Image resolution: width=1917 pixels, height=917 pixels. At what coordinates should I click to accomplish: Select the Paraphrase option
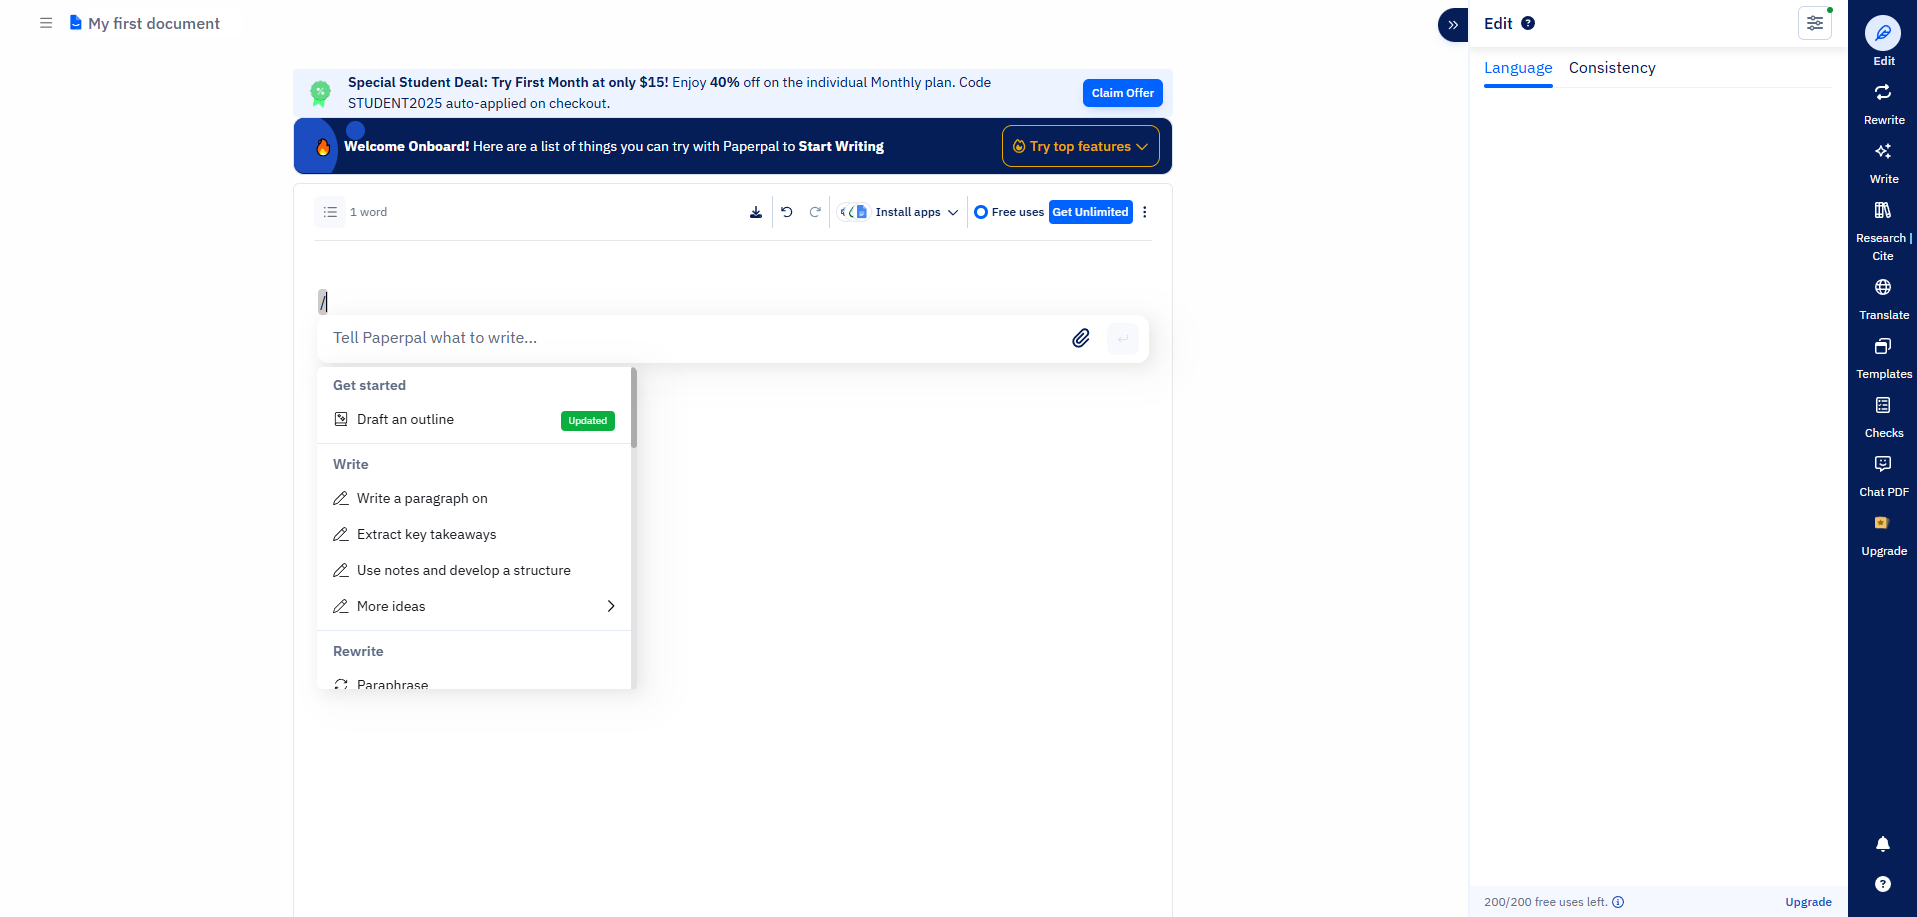pyautogui.click(x=474, y=683)
